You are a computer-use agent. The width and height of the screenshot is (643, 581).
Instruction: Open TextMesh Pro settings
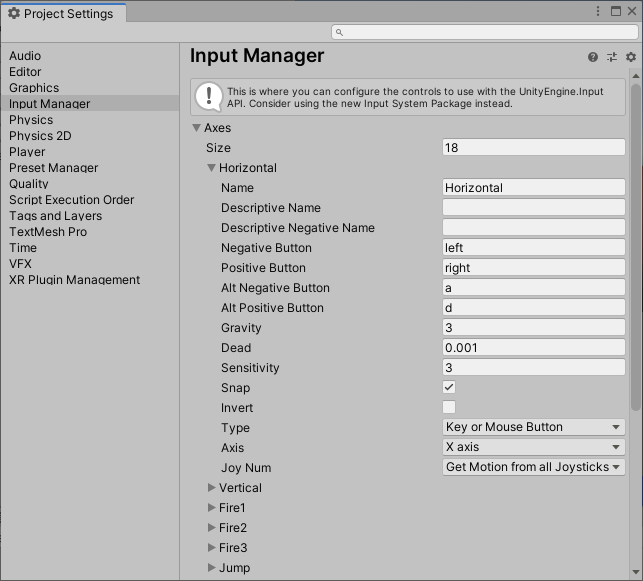(x=90, y=232)
